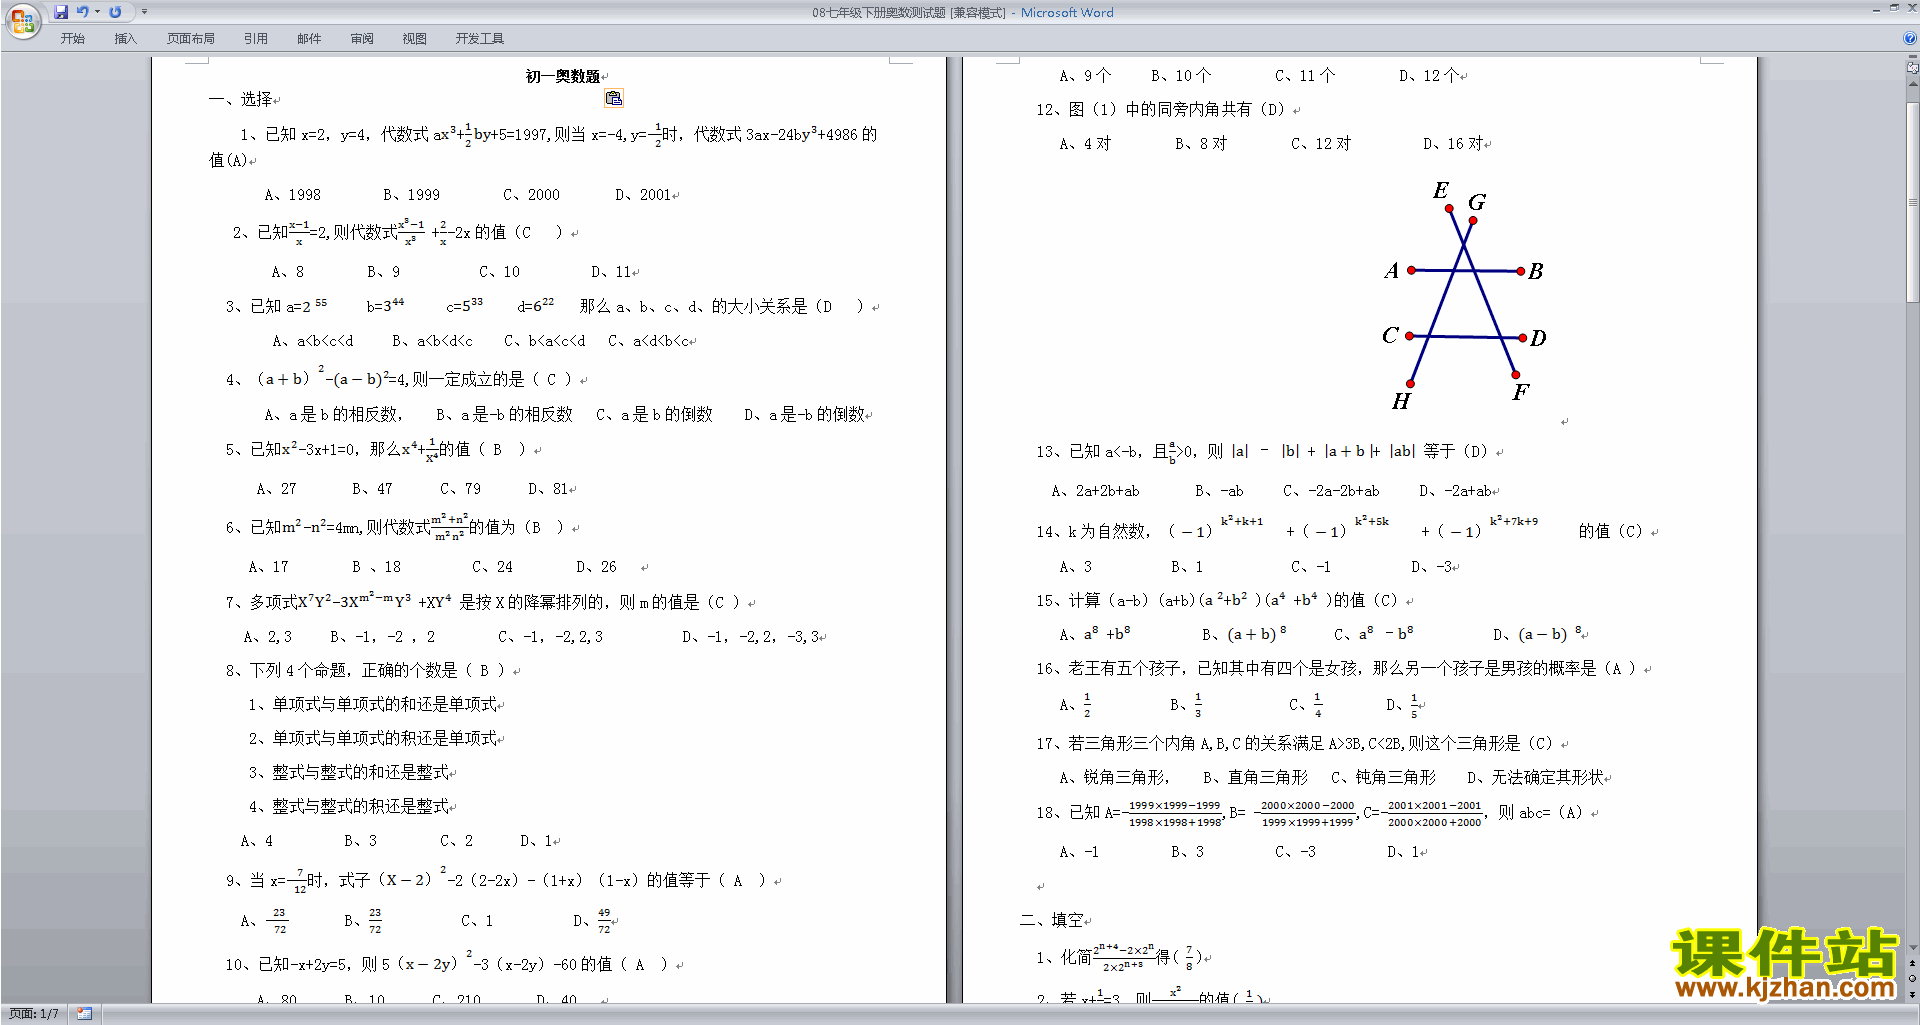Open the select browse object button

pos(1913,979)
